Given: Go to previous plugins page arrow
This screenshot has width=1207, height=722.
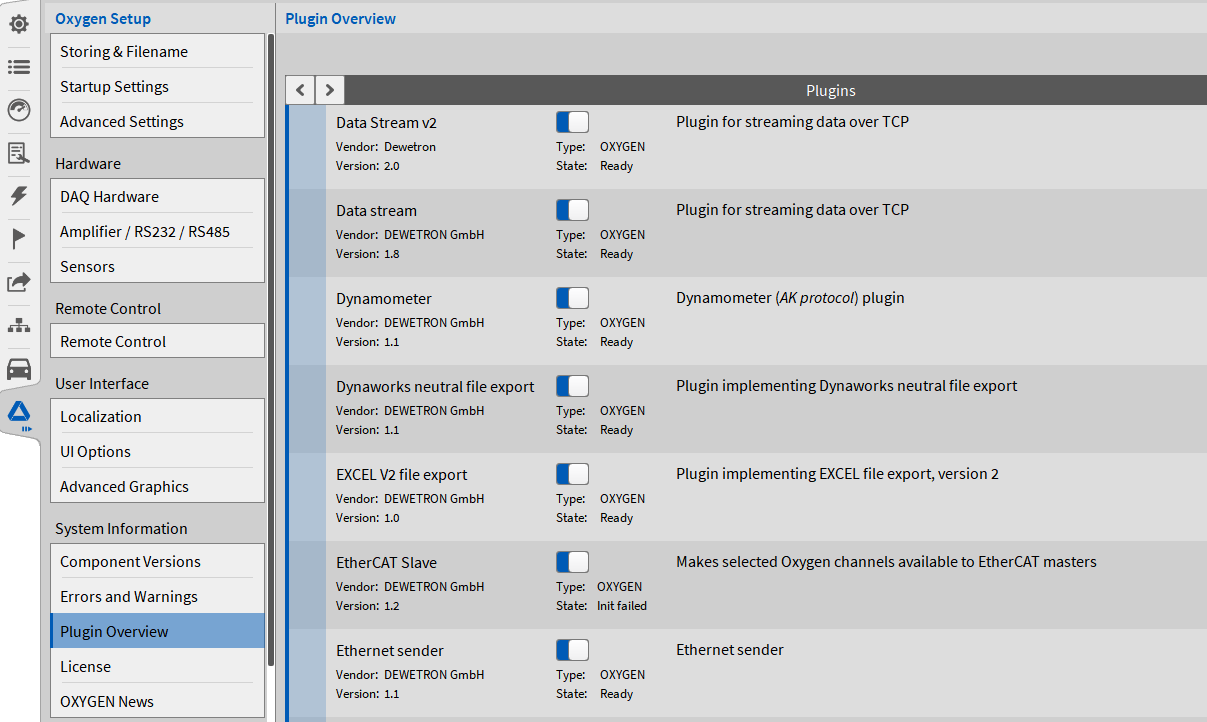Looking at the screenshot, I should [x=300, y=90].
